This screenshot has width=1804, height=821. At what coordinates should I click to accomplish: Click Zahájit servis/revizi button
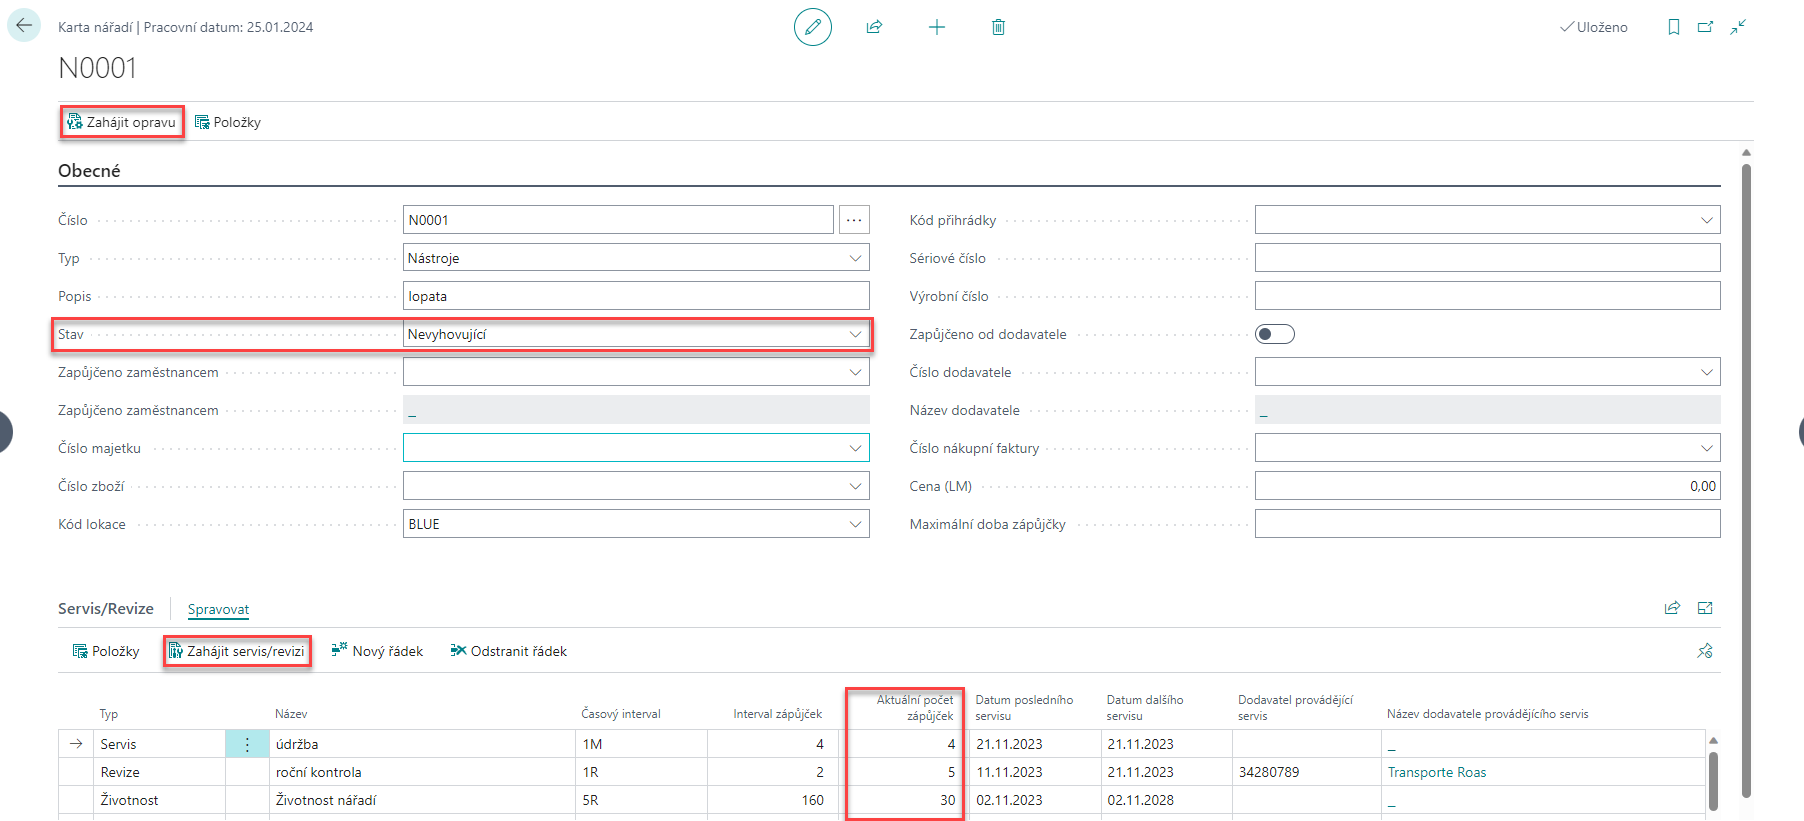pyautogui.click(x=237, y=651)
